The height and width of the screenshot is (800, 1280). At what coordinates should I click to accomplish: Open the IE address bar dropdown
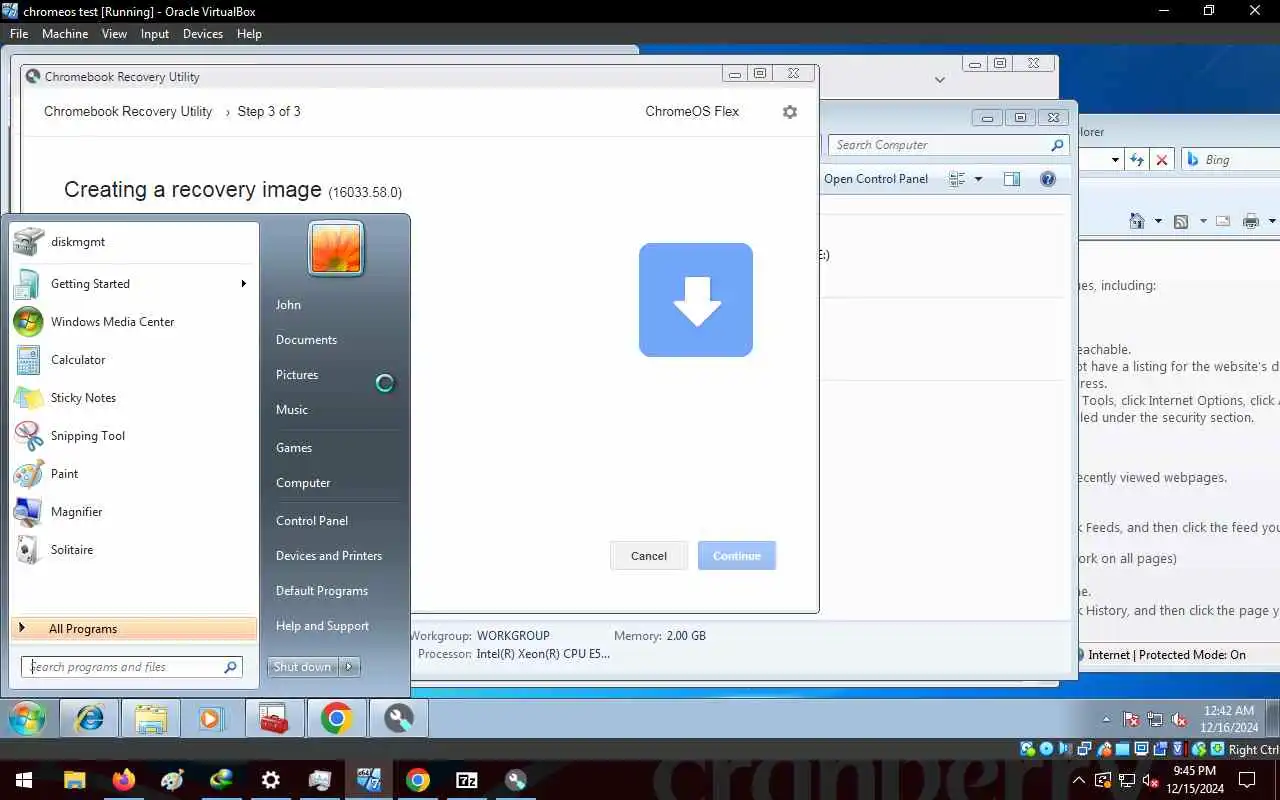tap(1115, 160)
